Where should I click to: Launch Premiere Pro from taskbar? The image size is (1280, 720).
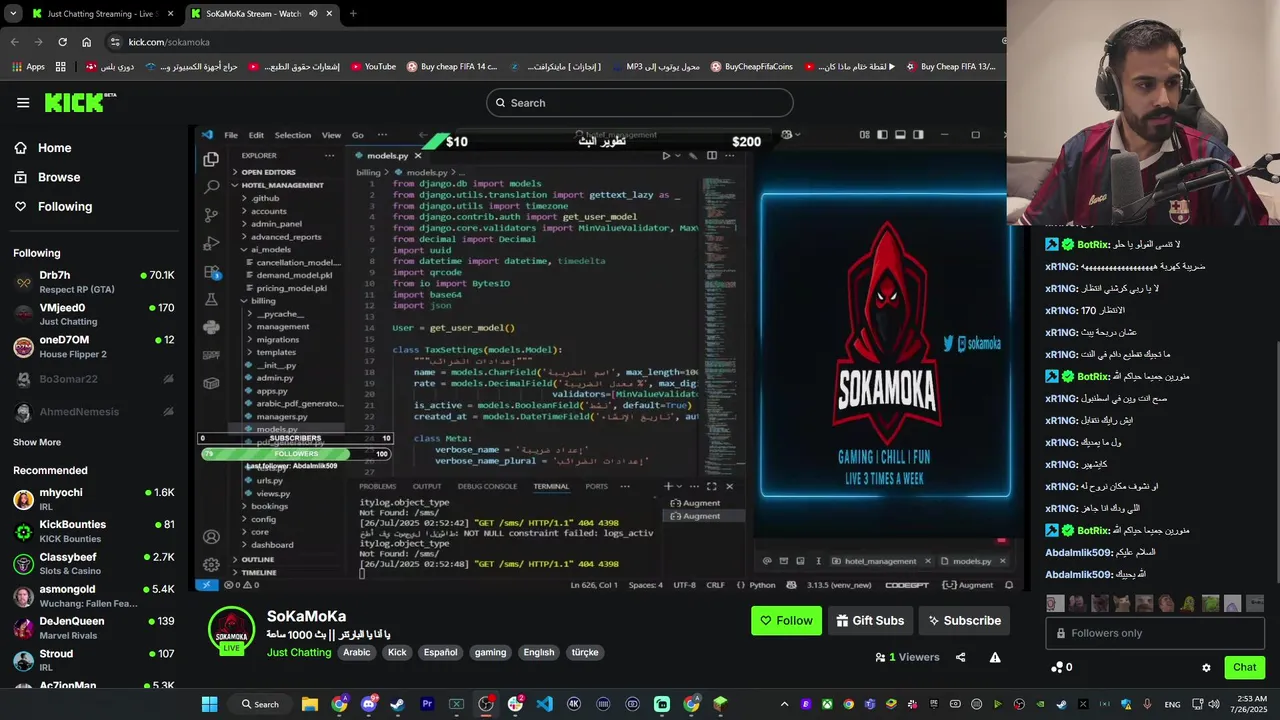pyautogui.click(x=427, y=704)
